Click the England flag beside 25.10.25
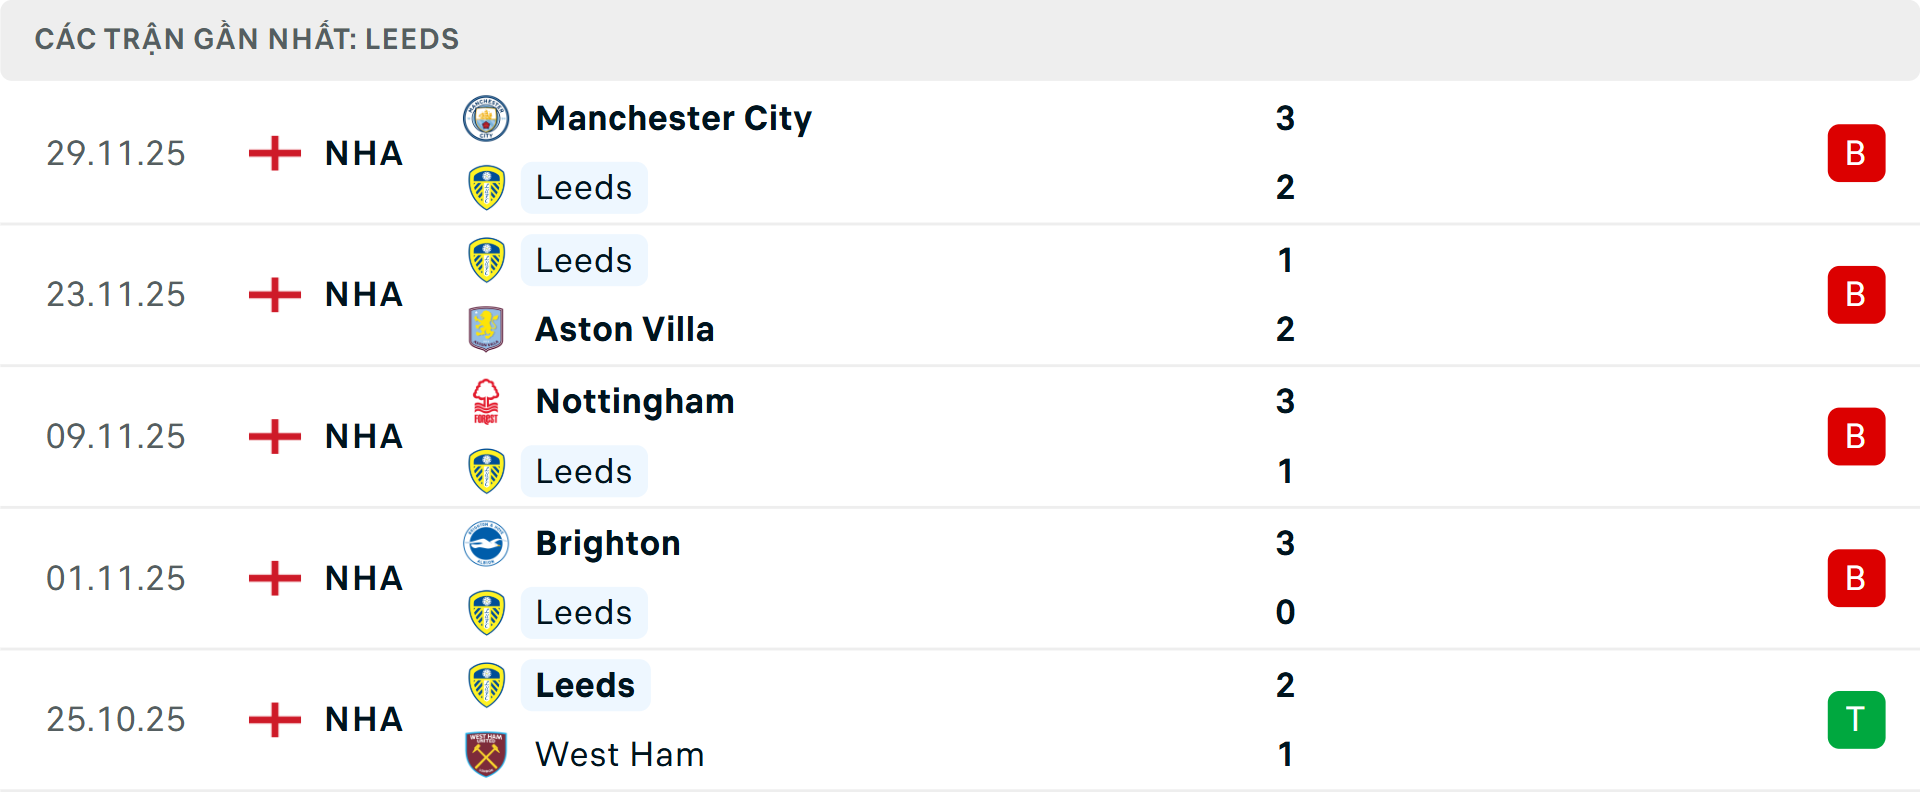Screen dimensions: 1920x792 coord(274,720)
